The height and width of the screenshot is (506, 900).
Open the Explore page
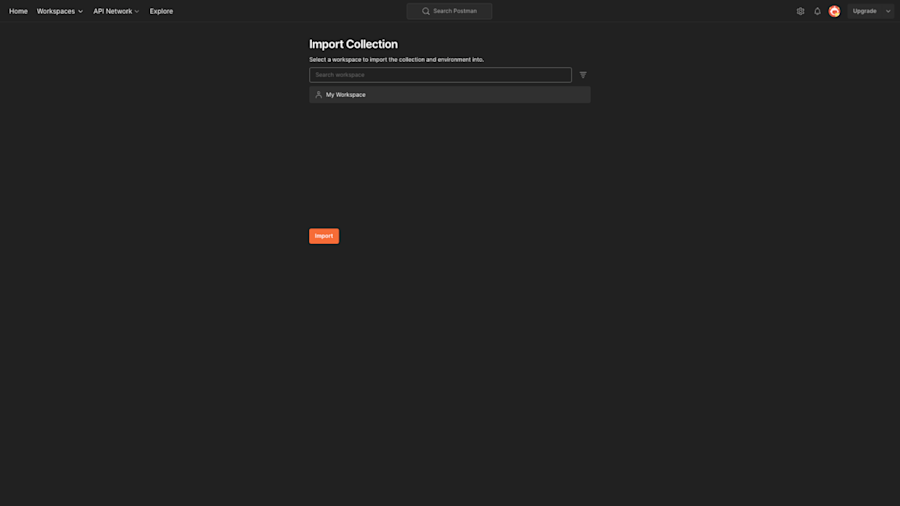[x=161, y=11]
